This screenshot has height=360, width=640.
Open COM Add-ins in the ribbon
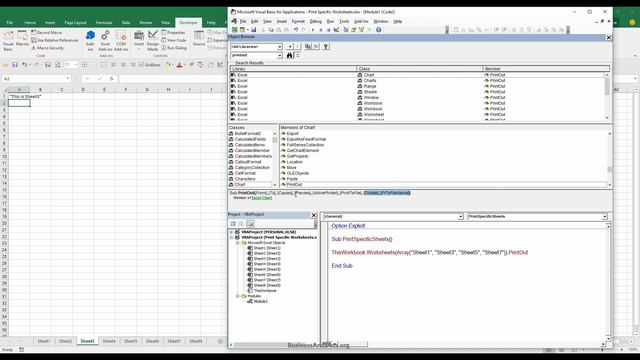121,41
